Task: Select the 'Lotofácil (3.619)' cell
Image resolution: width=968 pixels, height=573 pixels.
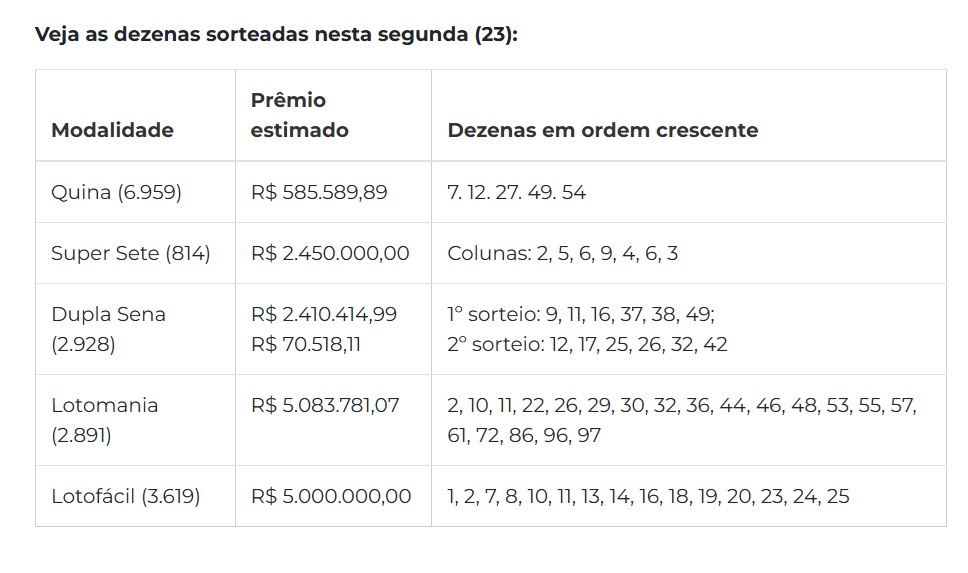Action: [126, 496]
